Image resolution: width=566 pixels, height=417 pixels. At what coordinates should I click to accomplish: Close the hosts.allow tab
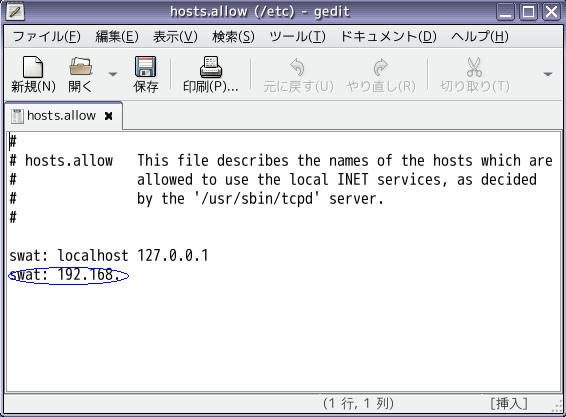pos(108,116)
